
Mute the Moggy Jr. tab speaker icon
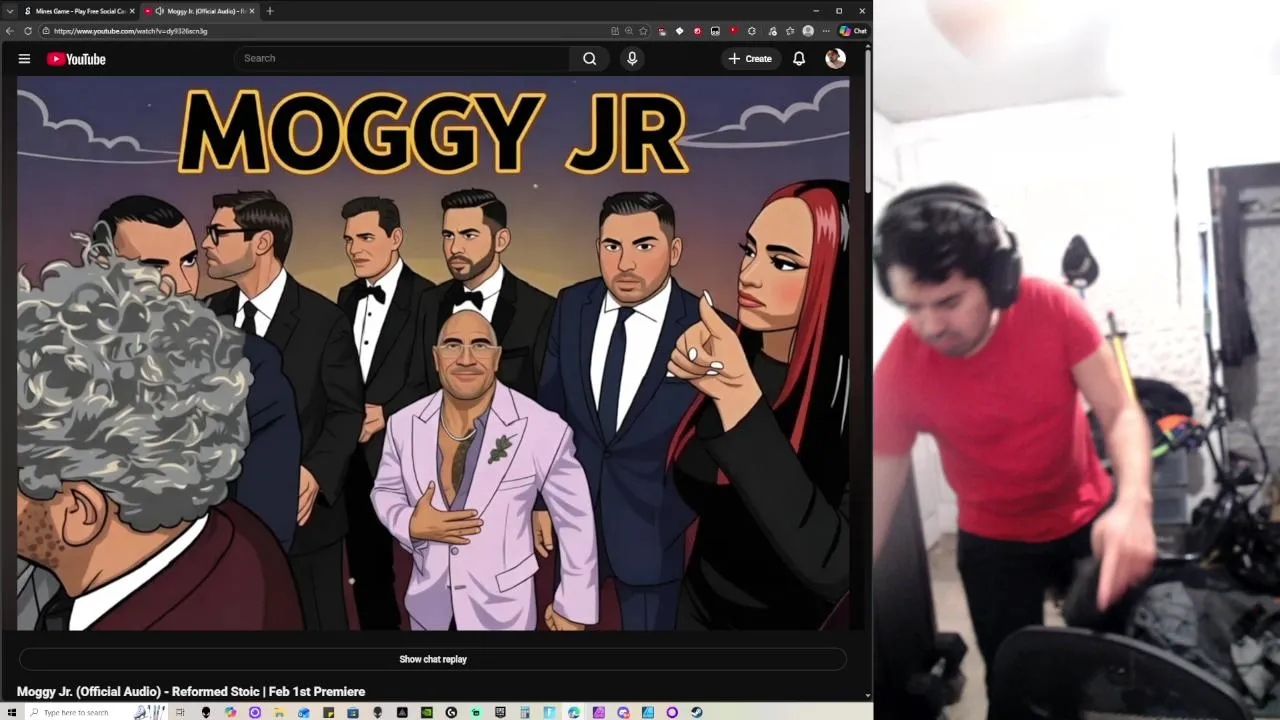[160, 11]
